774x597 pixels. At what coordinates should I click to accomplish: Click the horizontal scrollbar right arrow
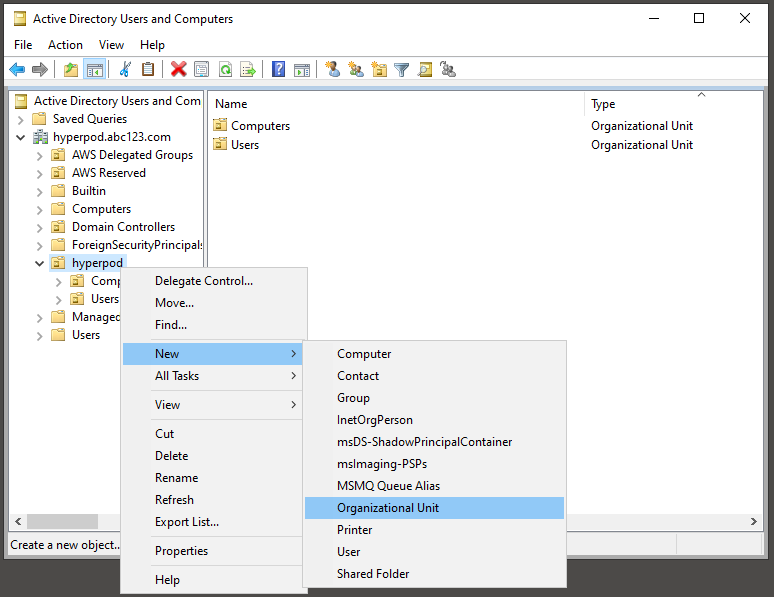tap(754, 521)
